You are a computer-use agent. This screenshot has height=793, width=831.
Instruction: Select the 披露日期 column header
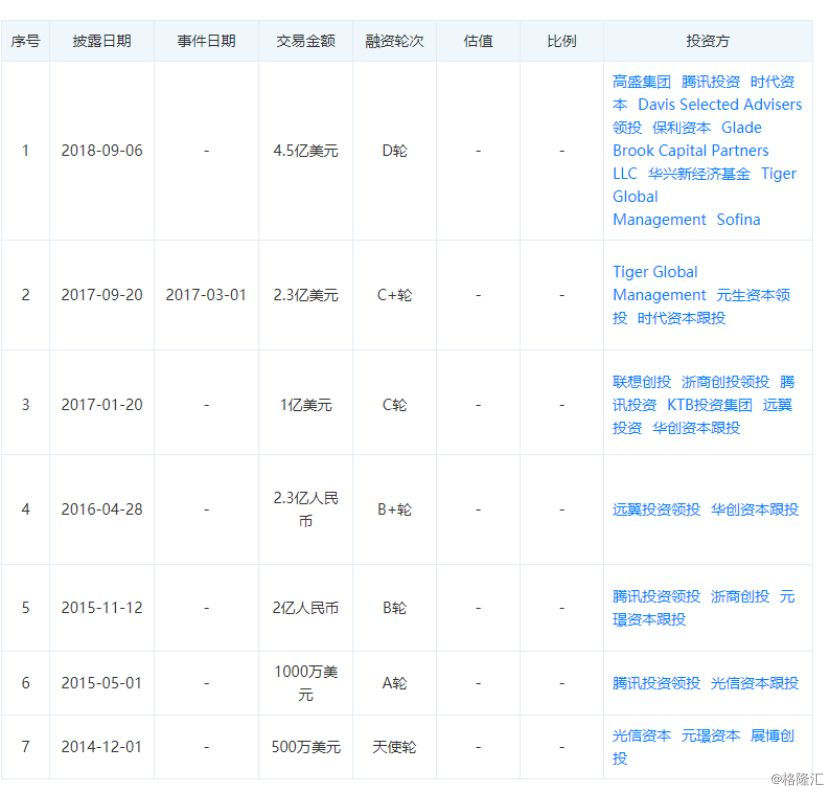pos(102,41)
